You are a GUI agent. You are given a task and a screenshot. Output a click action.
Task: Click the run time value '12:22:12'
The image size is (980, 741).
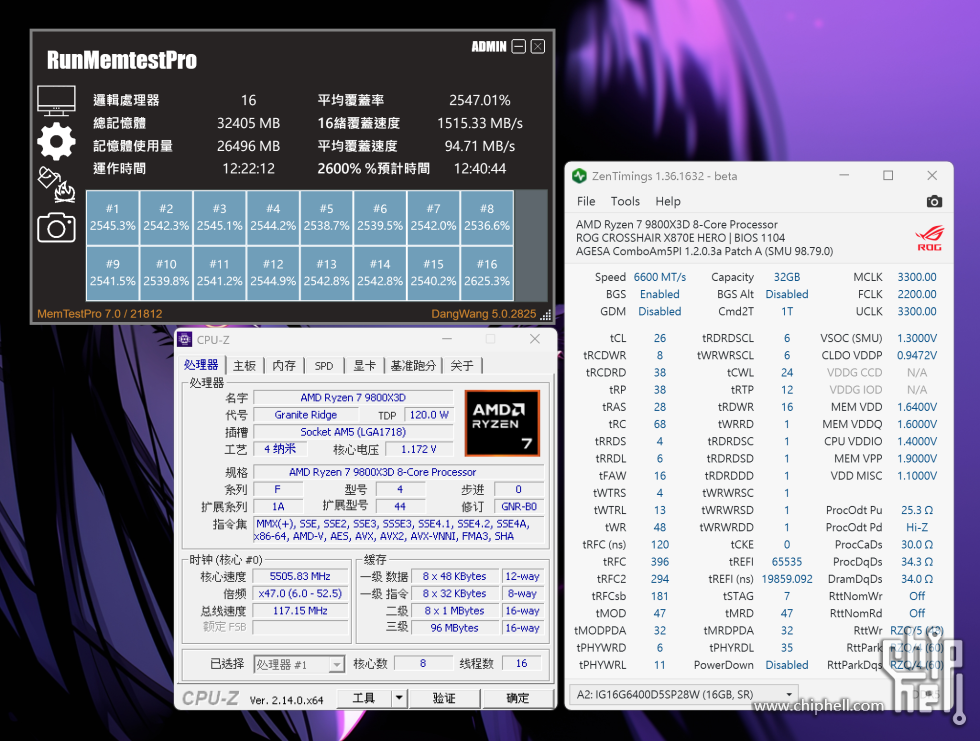point(249,169)
